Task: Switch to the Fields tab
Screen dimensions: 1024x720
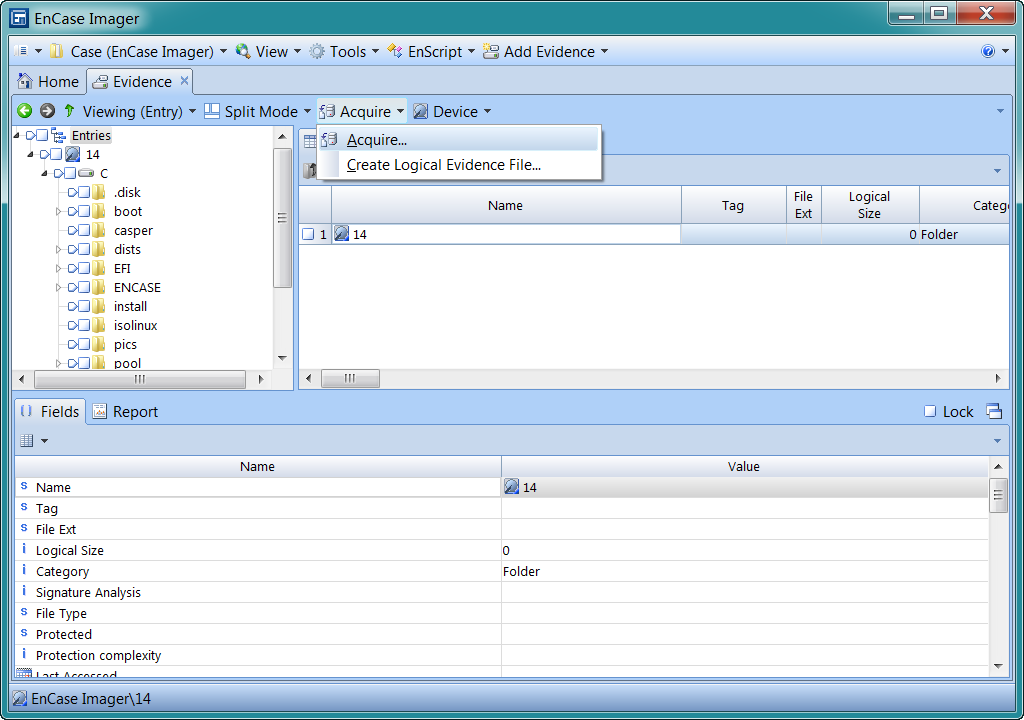Action: pyautogui.click(x=50, y=412)
